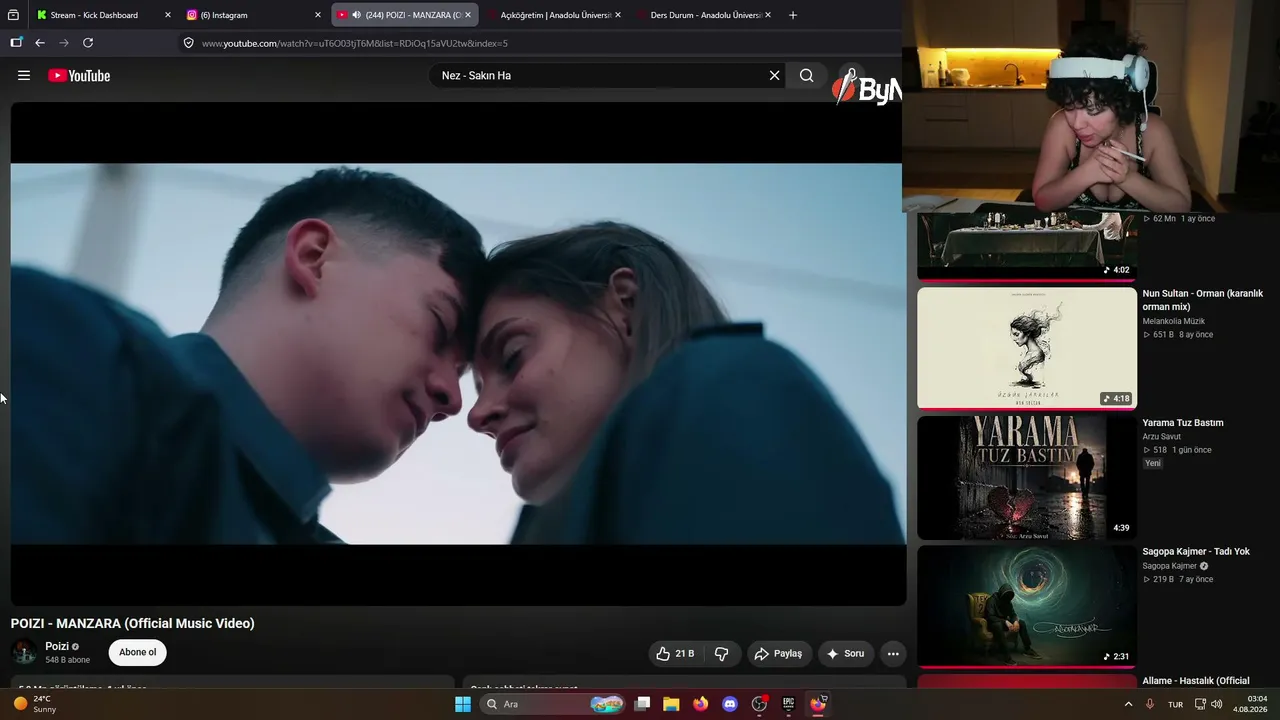The image size is (1280, 720).
Task: Select the YouTube URL in the address bar
Action: click(x=355, y=44)
